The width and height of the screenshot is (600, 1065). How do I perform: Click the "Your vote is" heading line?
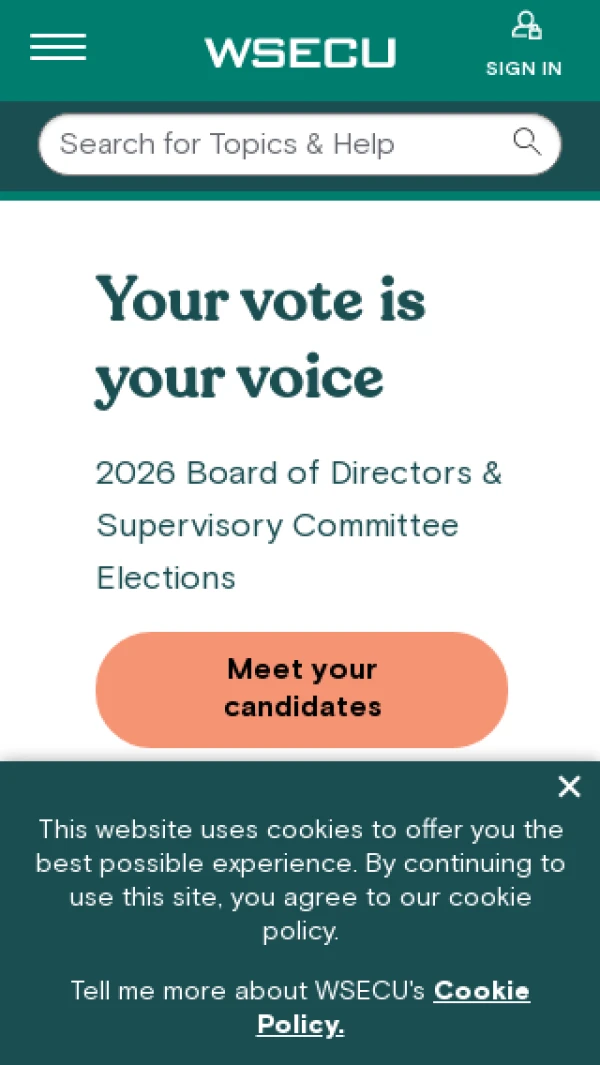261,299
